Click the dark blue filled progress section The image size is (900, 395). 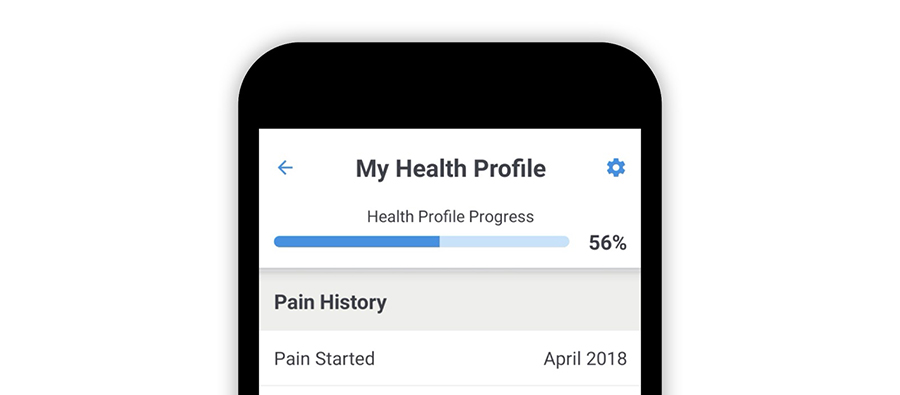[356, 242]
